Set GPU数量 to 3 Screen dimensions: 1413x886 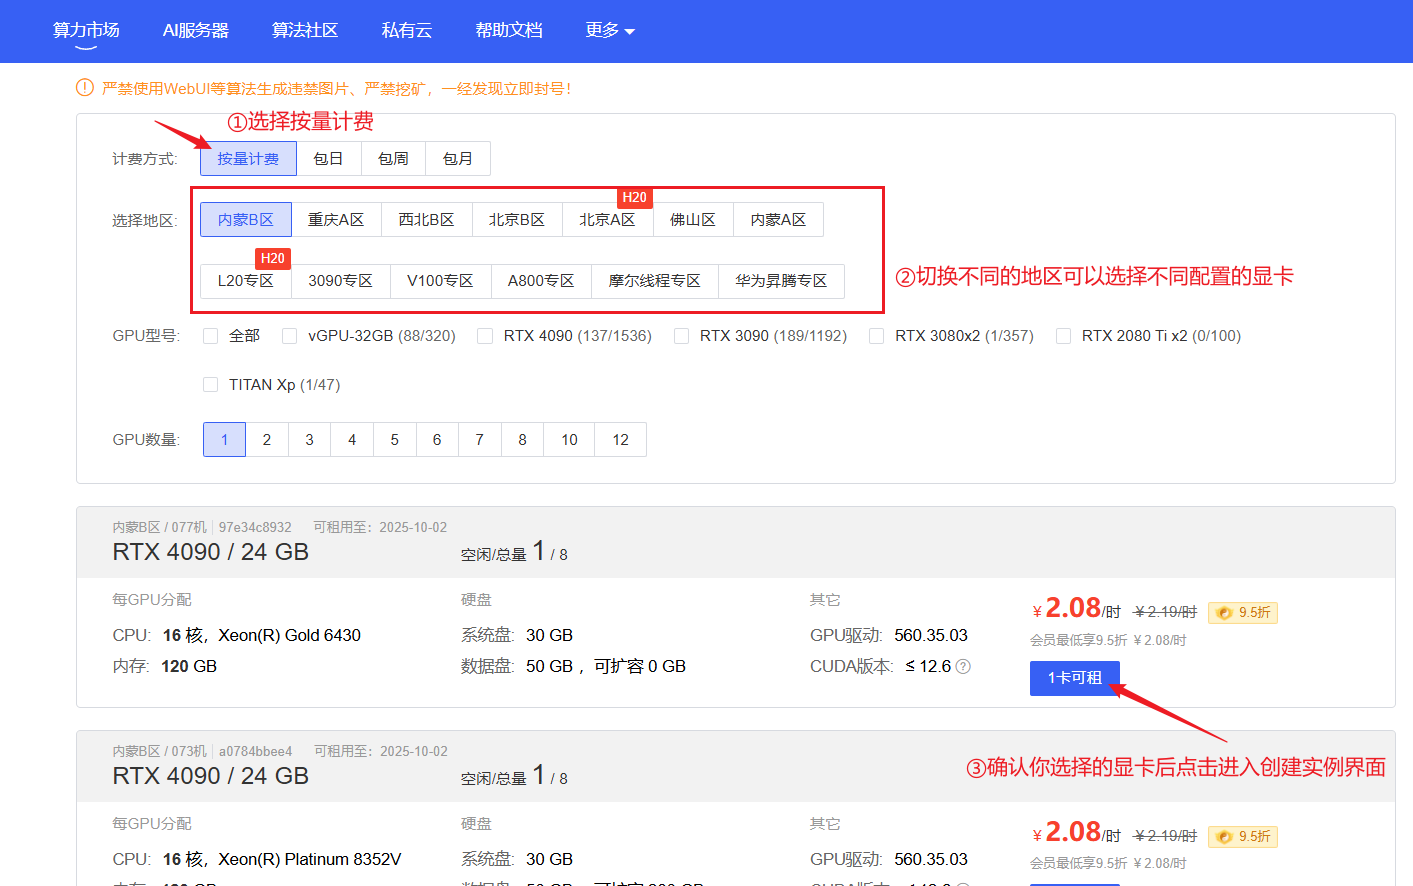(x=310, y=440)
